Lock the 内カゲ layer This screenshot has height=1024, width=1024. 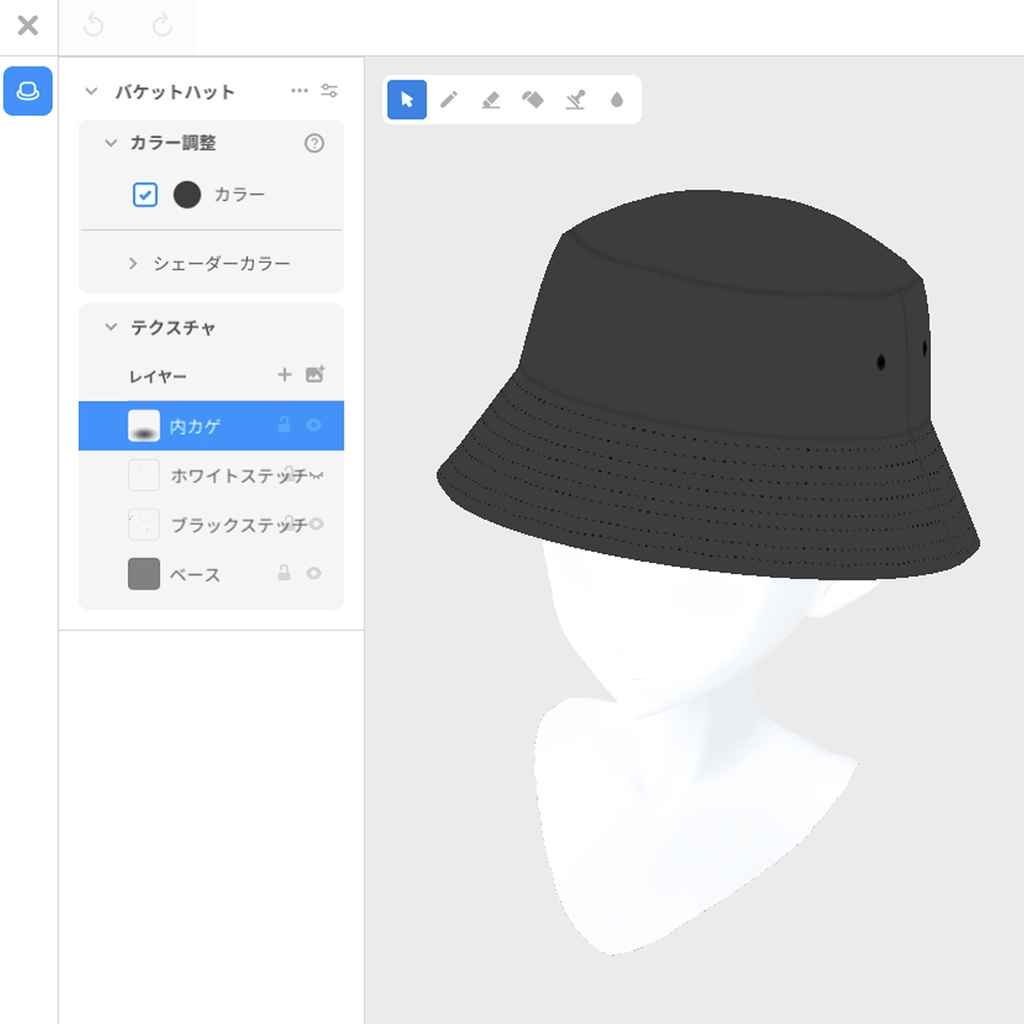pos(284,424)
